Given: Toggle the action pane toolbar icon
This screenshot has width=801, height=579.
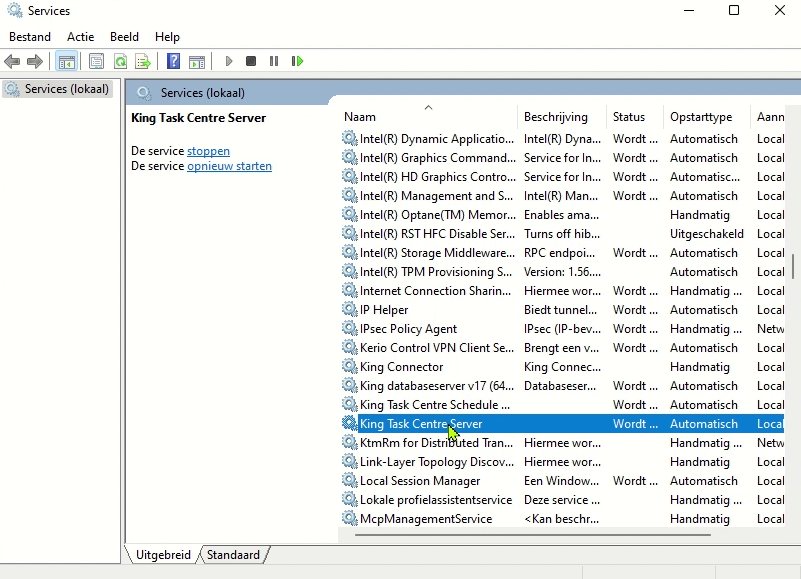Looking at the screenshot, I should [x=197, y=62].
